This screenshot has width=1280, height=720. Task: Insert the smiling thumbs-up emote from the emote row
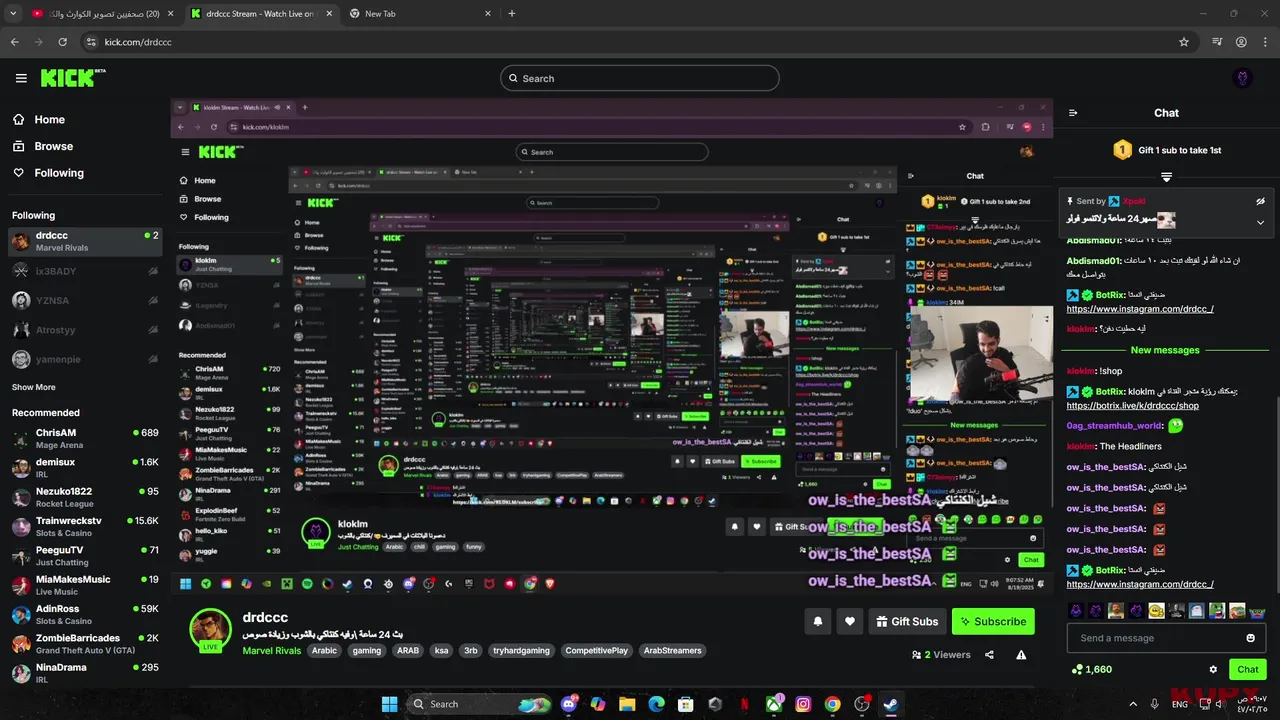click(1156, 611)
